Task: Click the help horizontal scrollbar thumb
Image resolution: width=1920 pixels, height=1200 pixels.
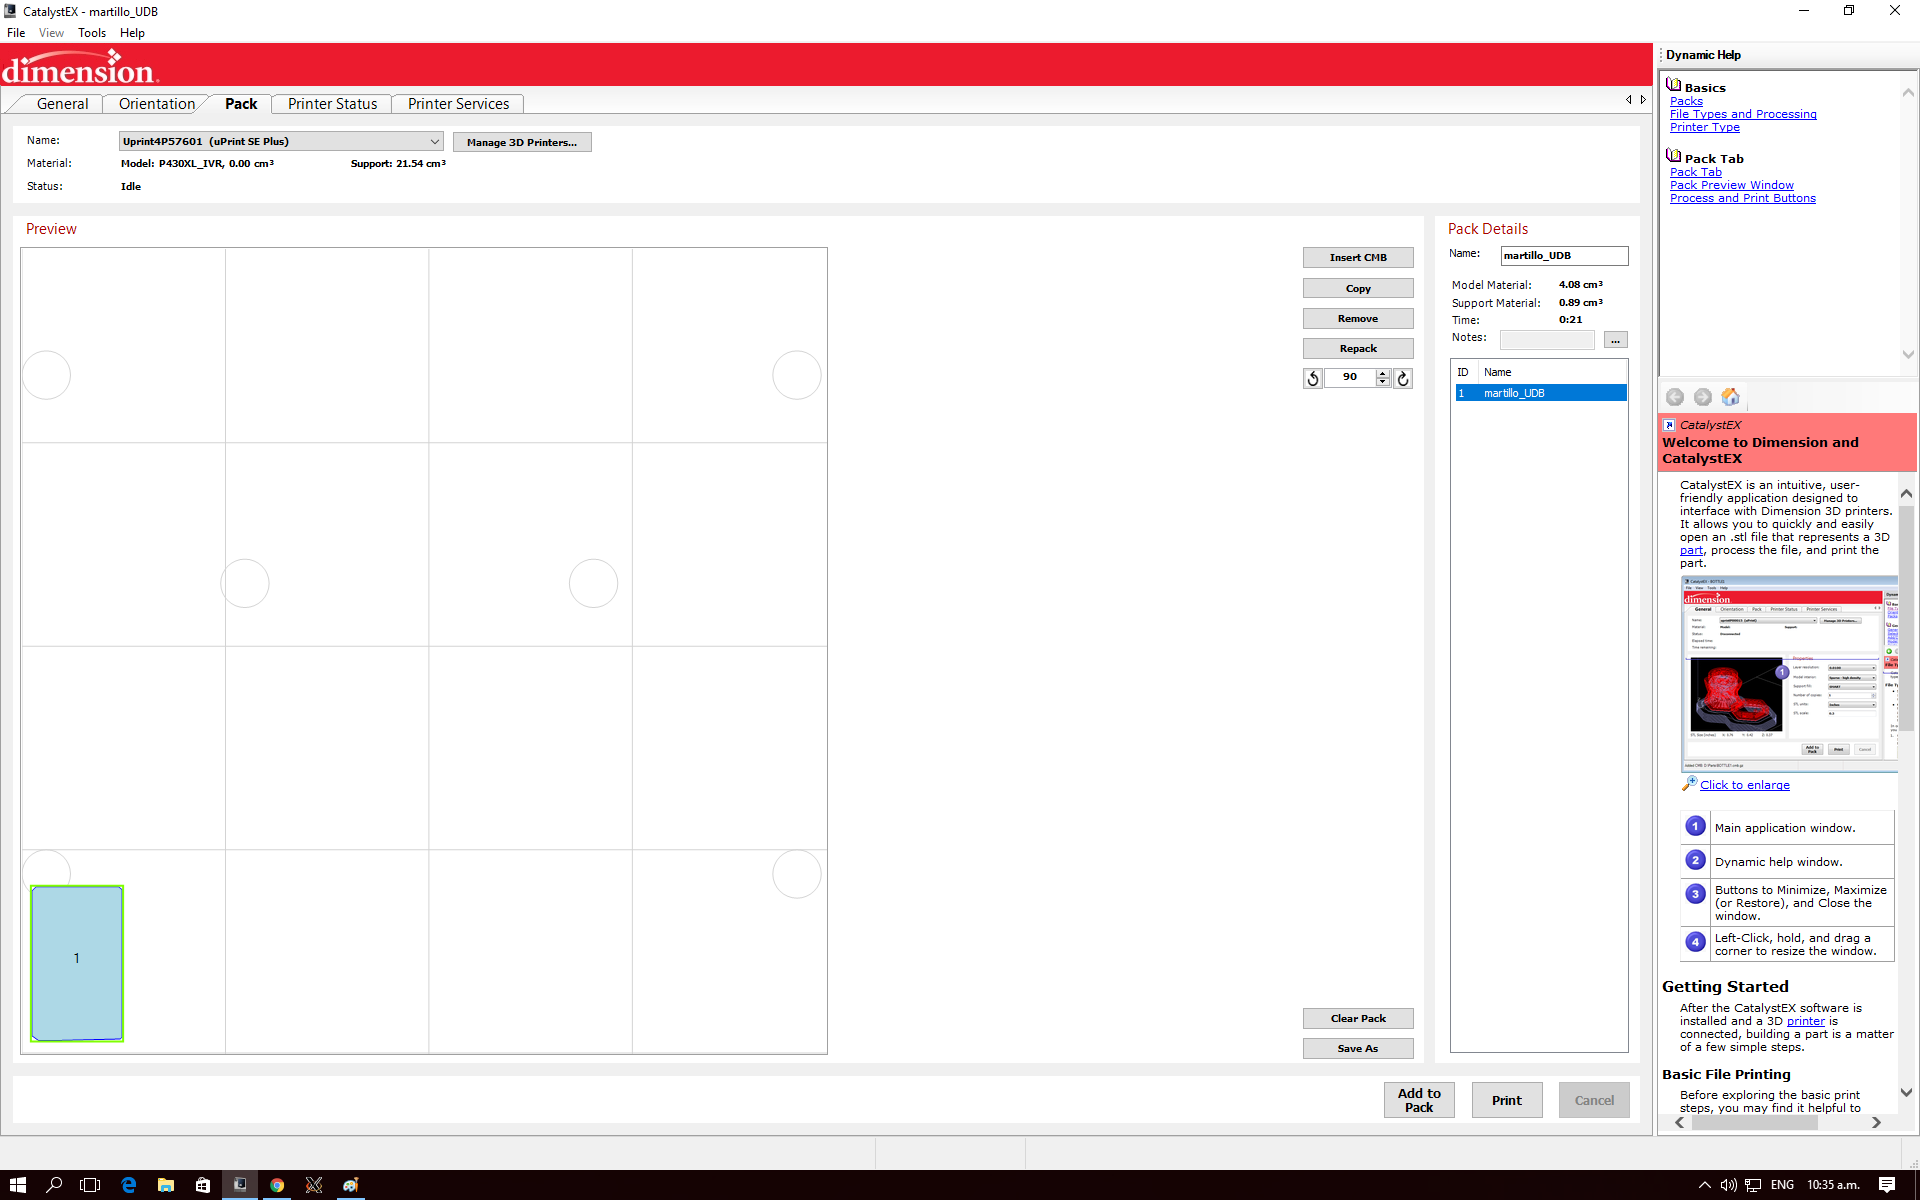Action: (1754, 1123)
